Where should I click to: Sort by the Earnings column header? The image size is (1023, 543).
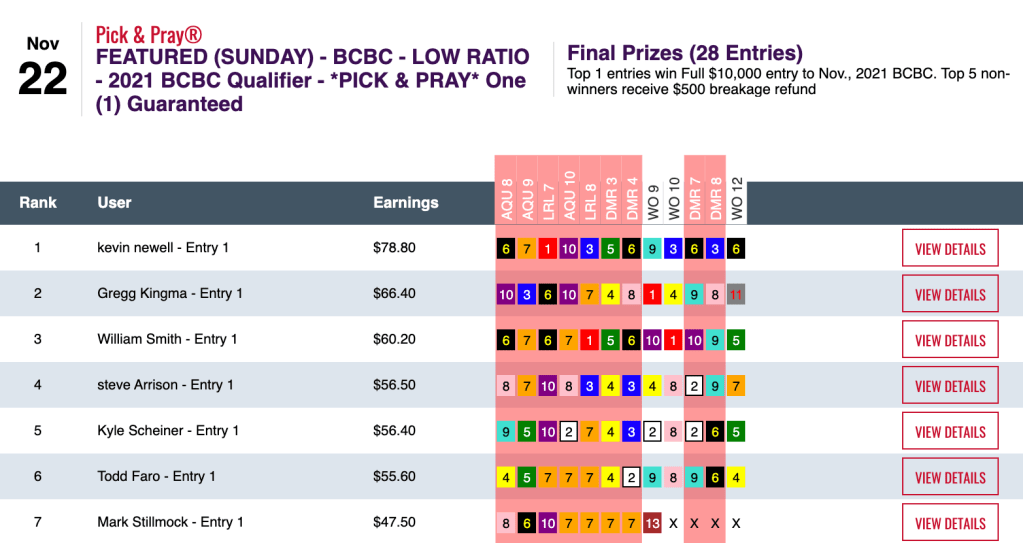coord(406,203)
